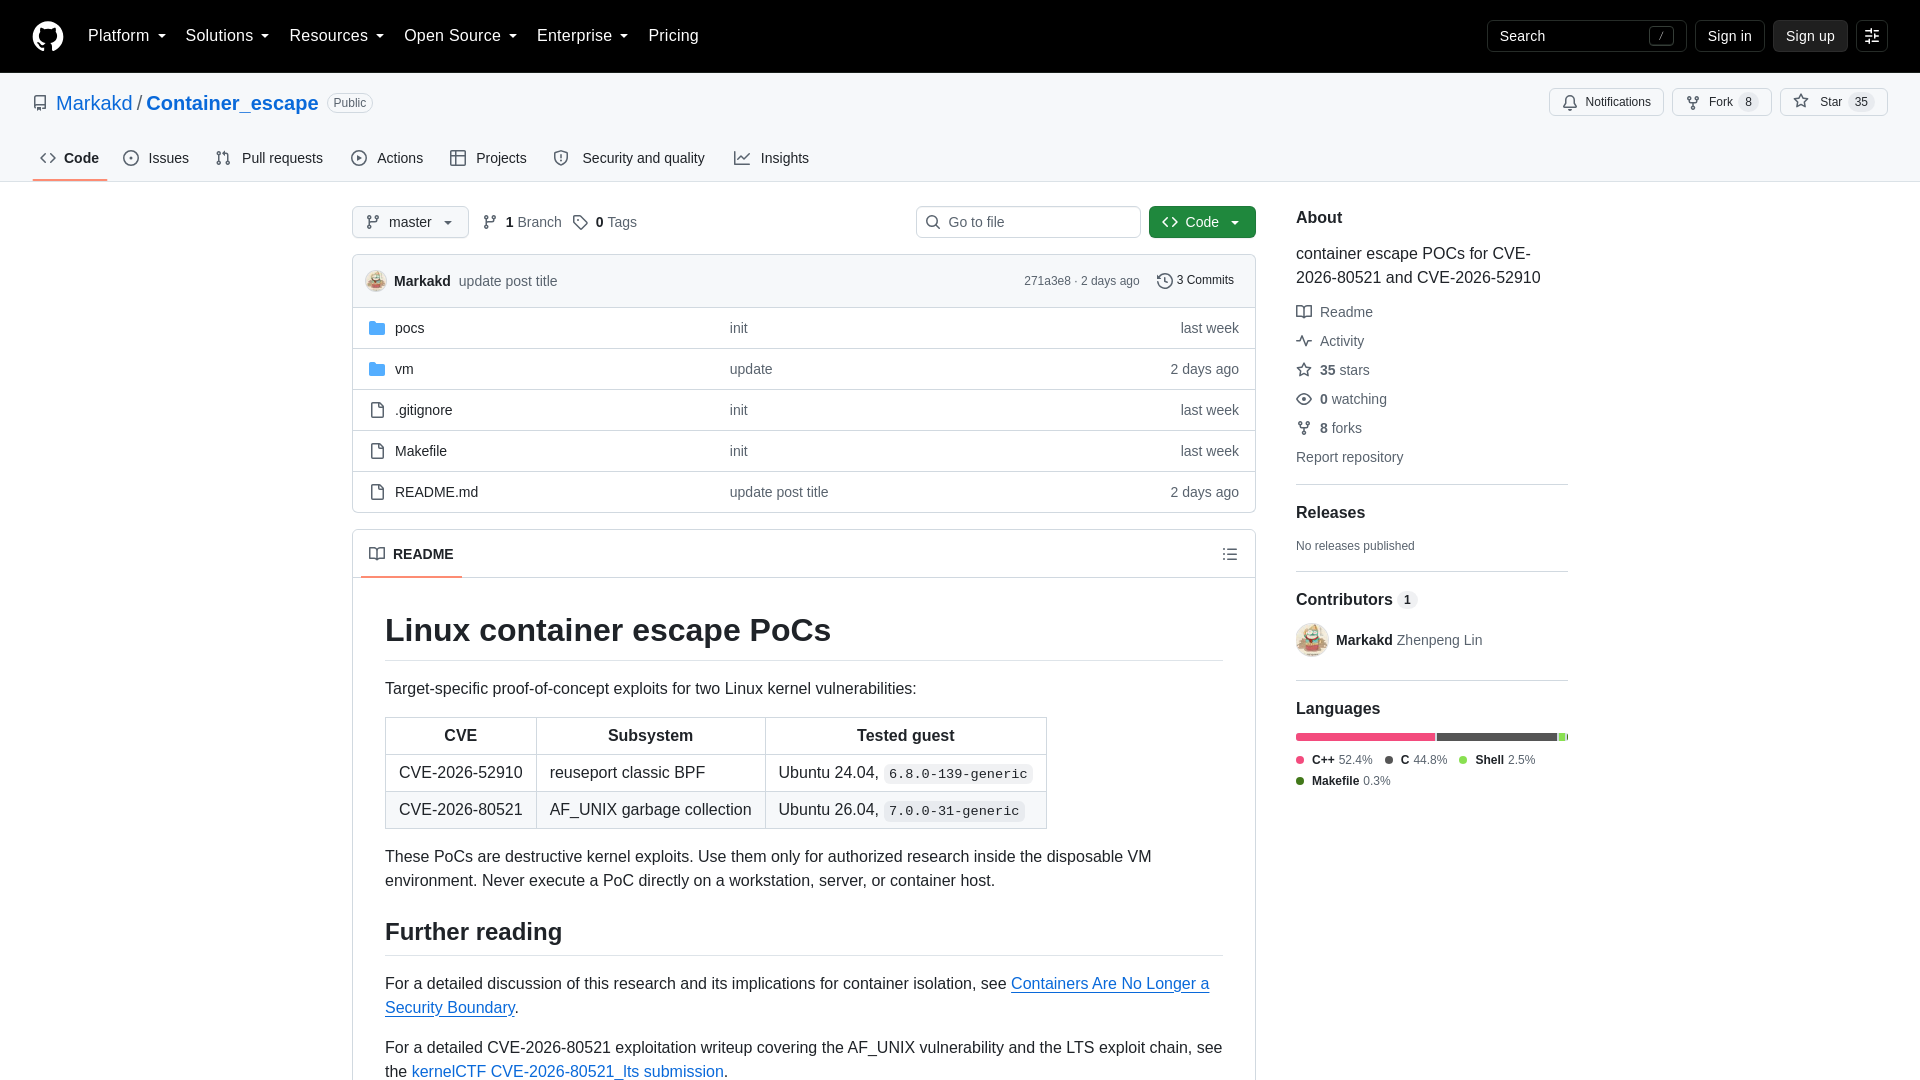1920x1080 pixels.
Task: Click the README.md file icon
Action: [377, 492]
